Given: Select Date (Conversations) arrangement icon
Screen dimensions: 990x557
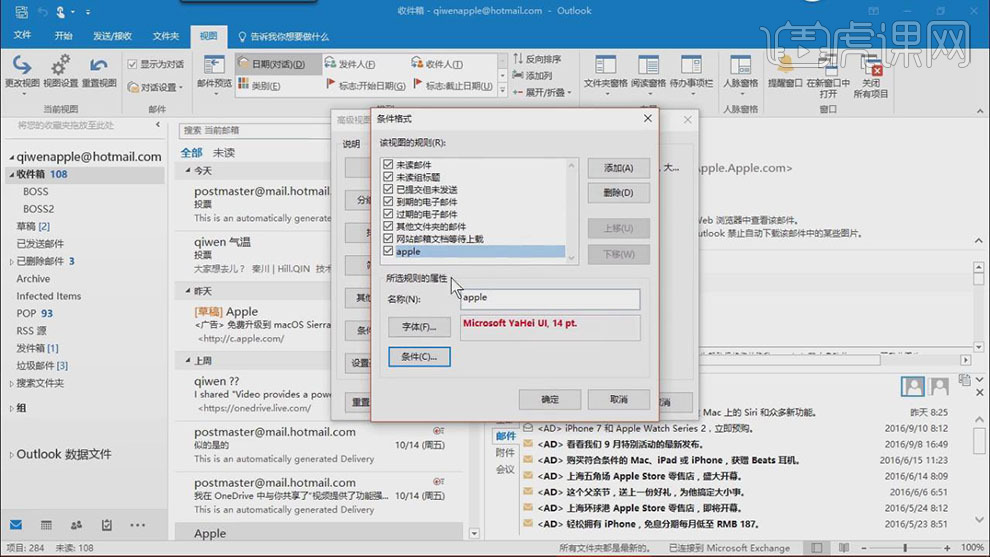Looking at the screenshot, I should coord(244,63).
